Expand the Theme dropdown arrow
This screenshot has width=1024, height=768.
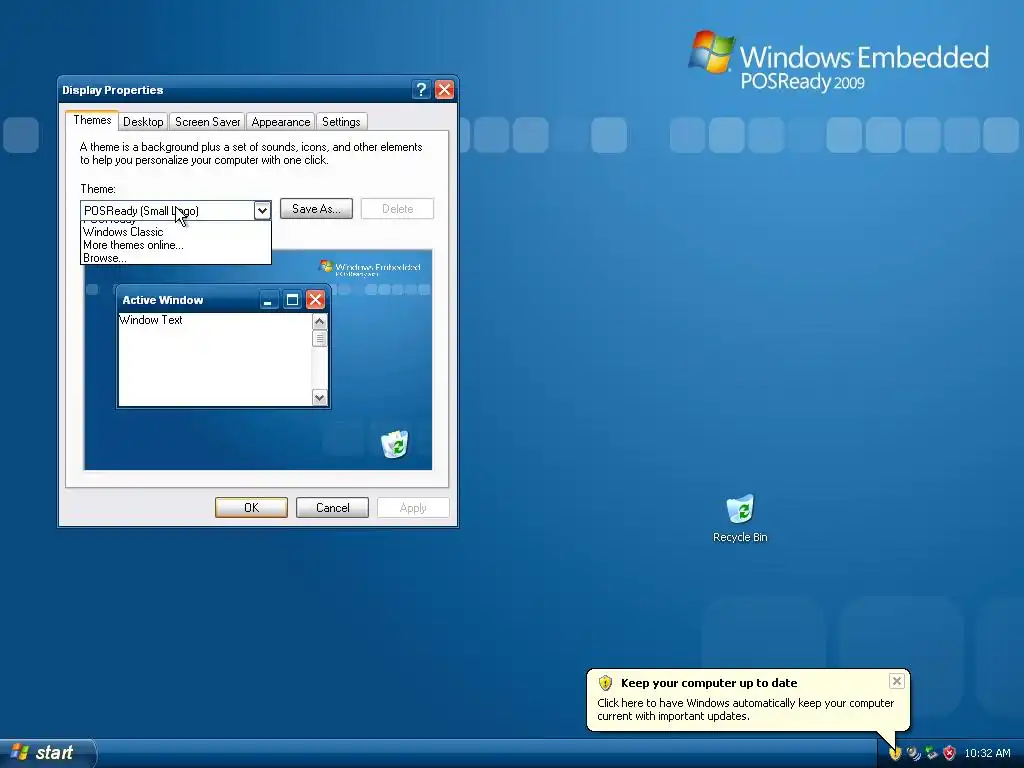[x=262, y=210]
